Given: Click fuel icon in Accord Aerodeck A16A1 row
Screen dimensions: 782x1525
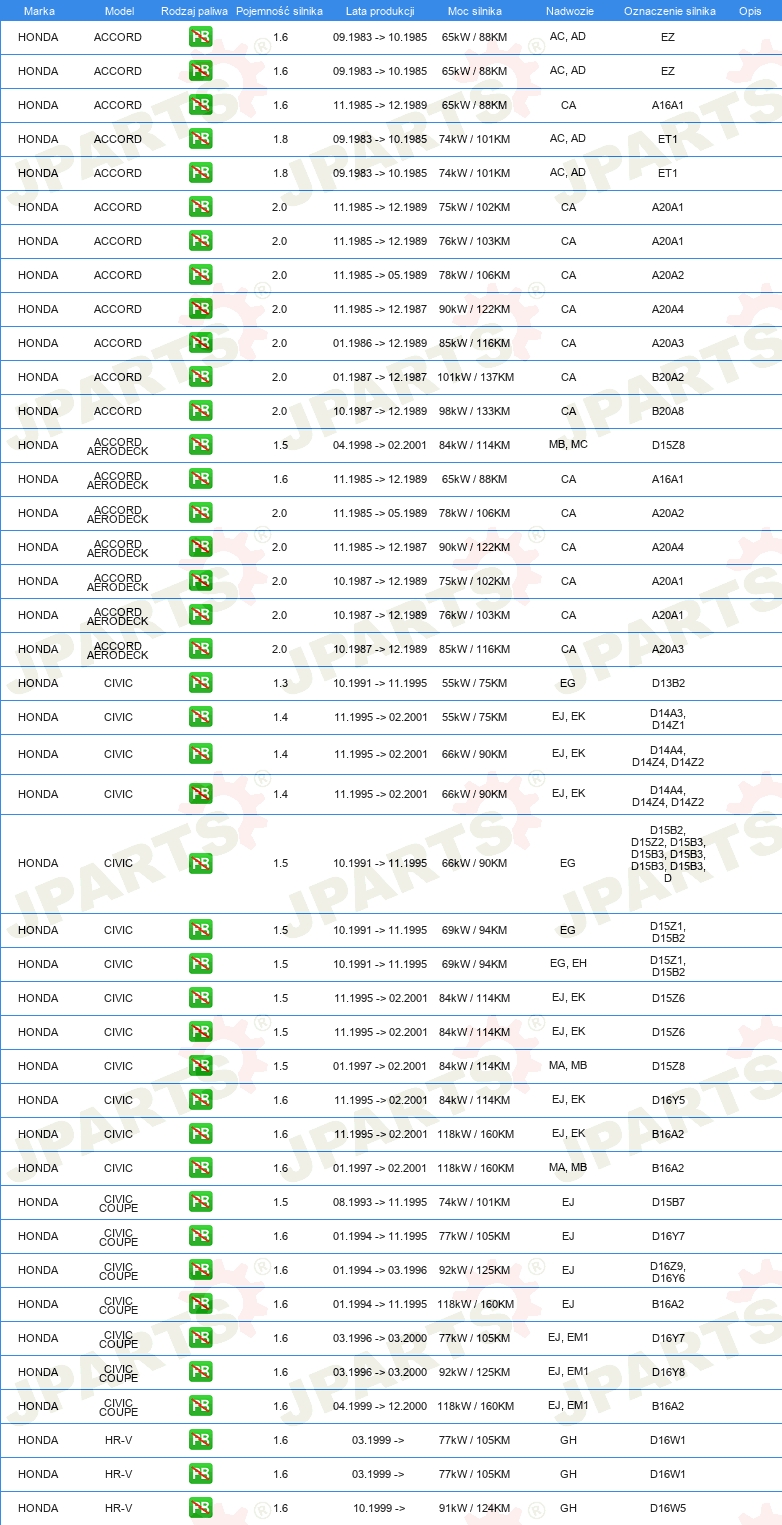Looking at the screenshot, I should (x=200, y=479).
